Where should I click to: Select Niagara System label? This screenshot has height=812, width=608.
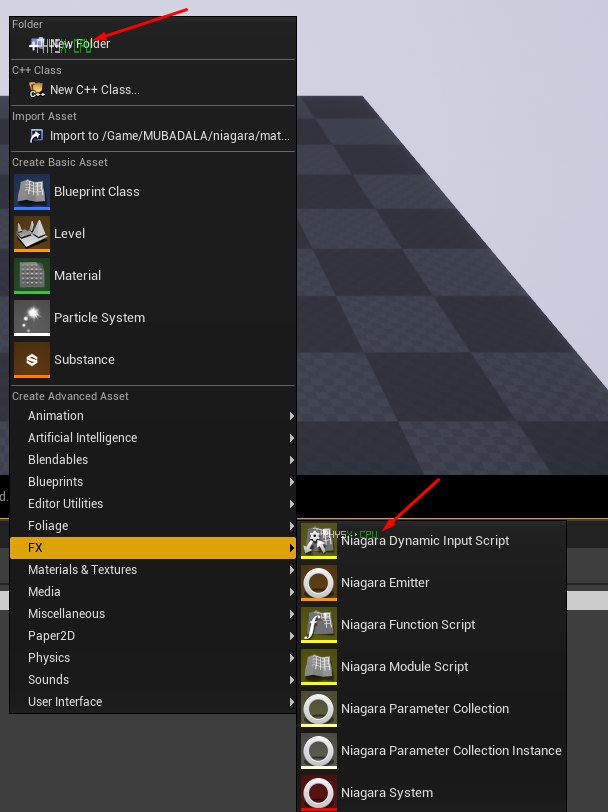click(x=387, y=793)
